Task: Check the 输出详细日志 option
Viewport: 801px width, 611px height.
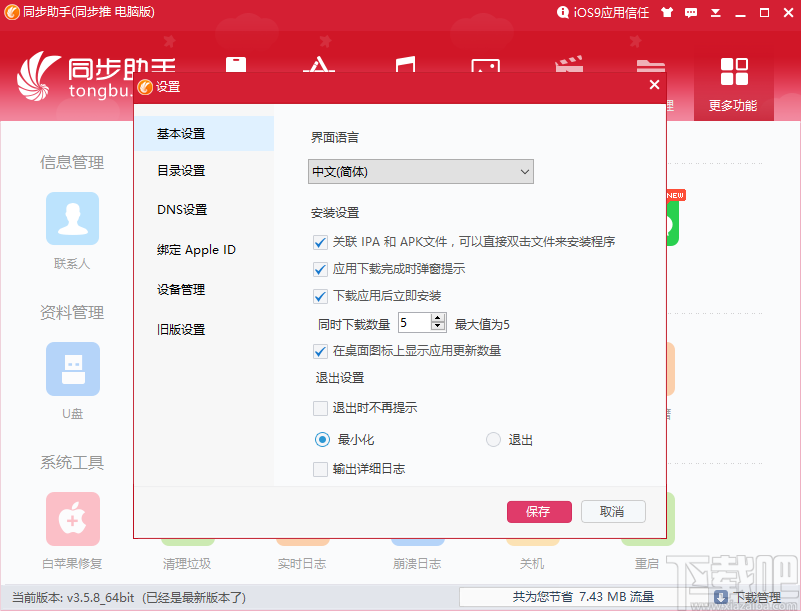Action: coord(320,470)
